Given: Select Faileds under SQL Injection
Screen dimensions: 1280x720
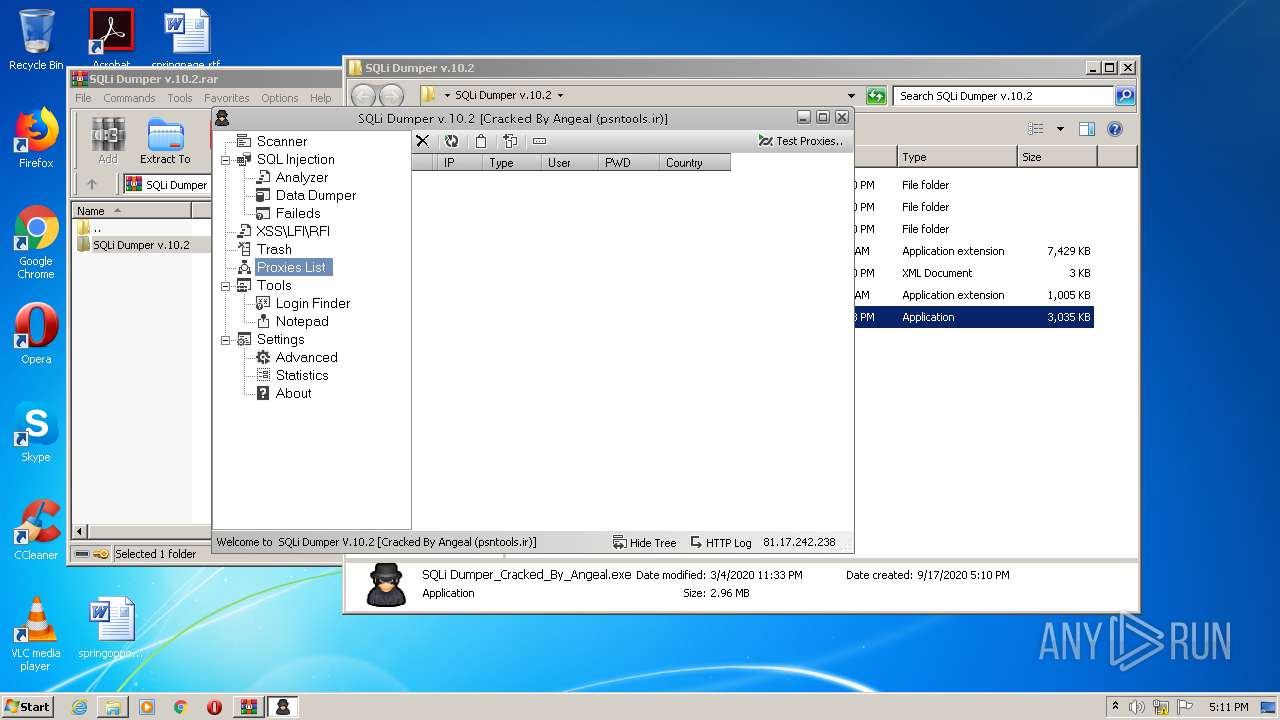Looking at the screenshot, I should pyautogui.click(x=297, y=213).
